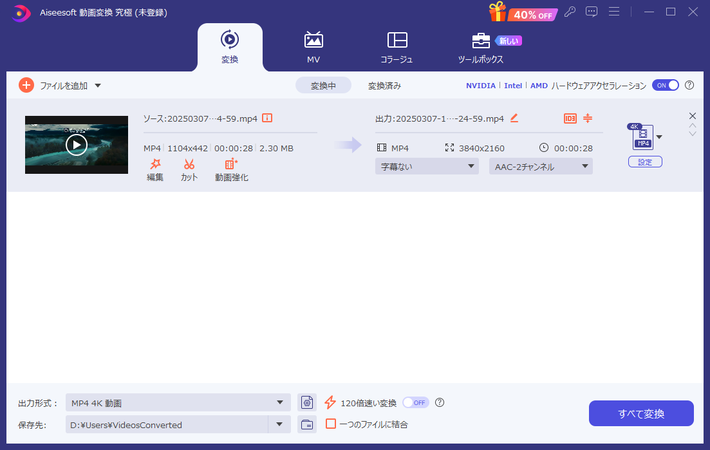
Task: Click the key registration icon
Action: [570, 12]
